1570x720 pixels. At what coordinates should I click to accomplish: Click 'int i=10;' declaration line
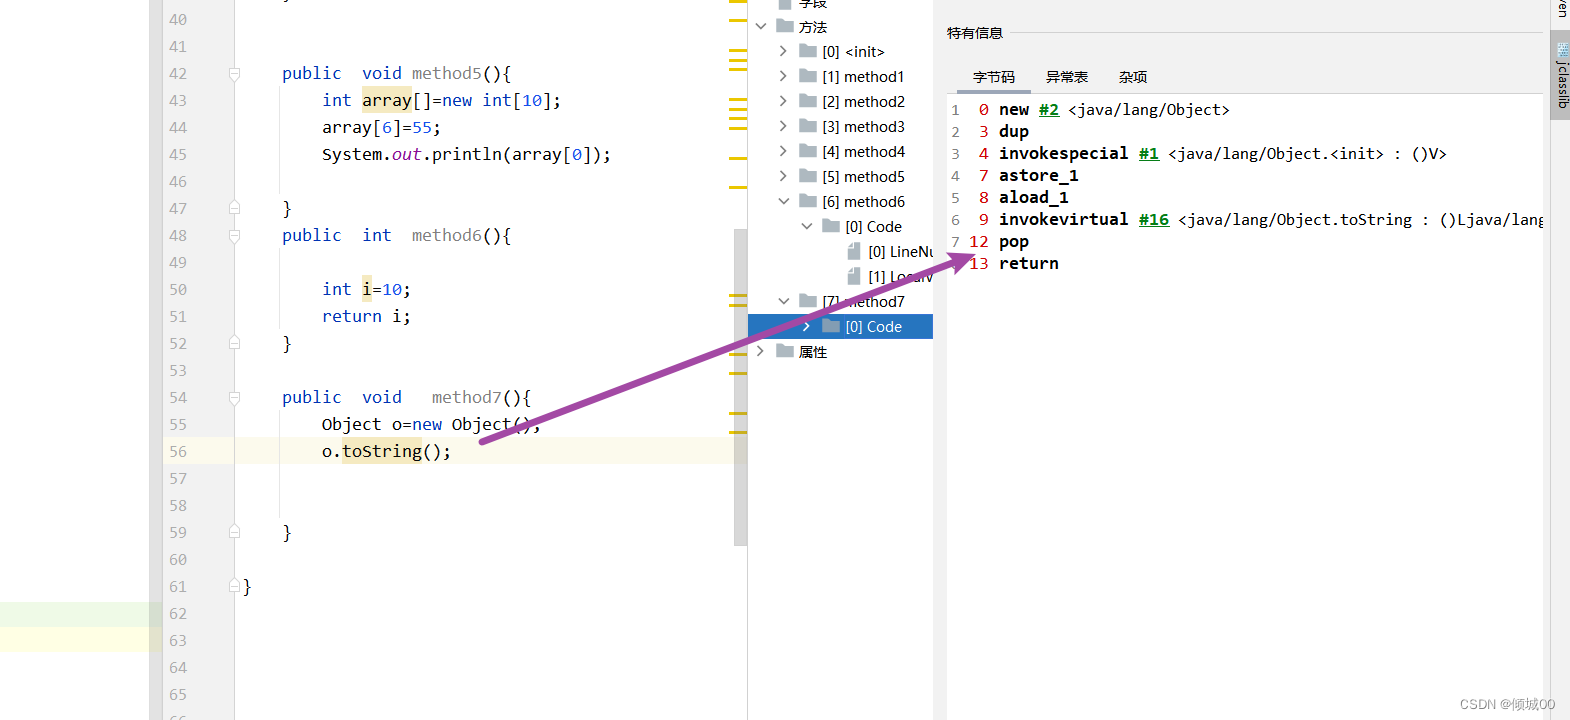pos(366,289)
